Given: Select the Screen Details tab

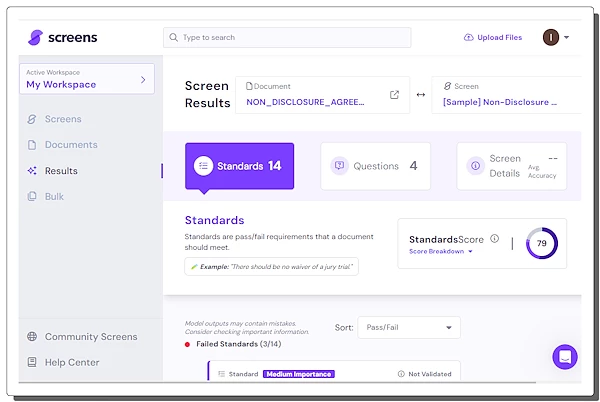Looking at the screenshot, I should pyautogui.click(x=512, y=166).
